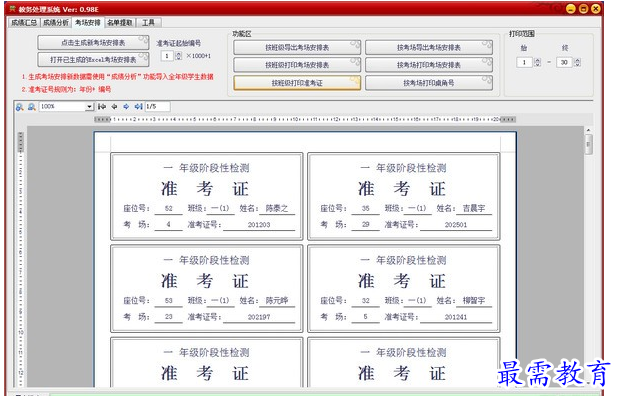Viewport: 619px width, 405px height.
Task: Click student name 陈泰之 on the ticket
Action: tap(277, 208)
